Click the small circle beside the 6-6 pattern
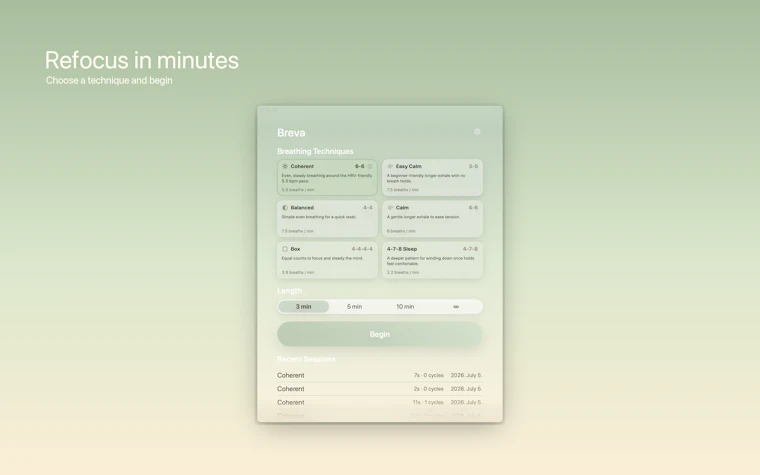This screenshot has height=475, width=760. 370,166
